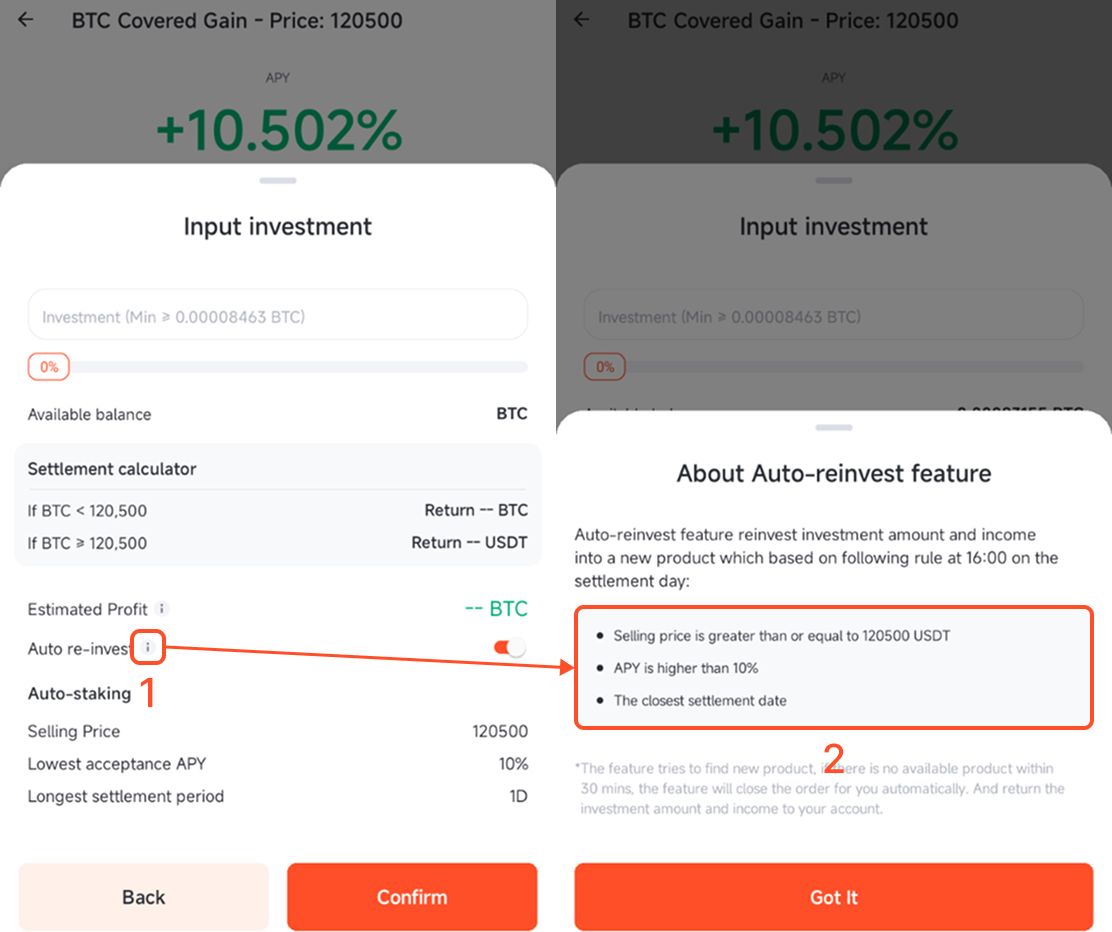This screenshot has width=1112, height=932.
Task: Tap back arrow above the About Auto-reinvest sheet
Action: (582, 20)
